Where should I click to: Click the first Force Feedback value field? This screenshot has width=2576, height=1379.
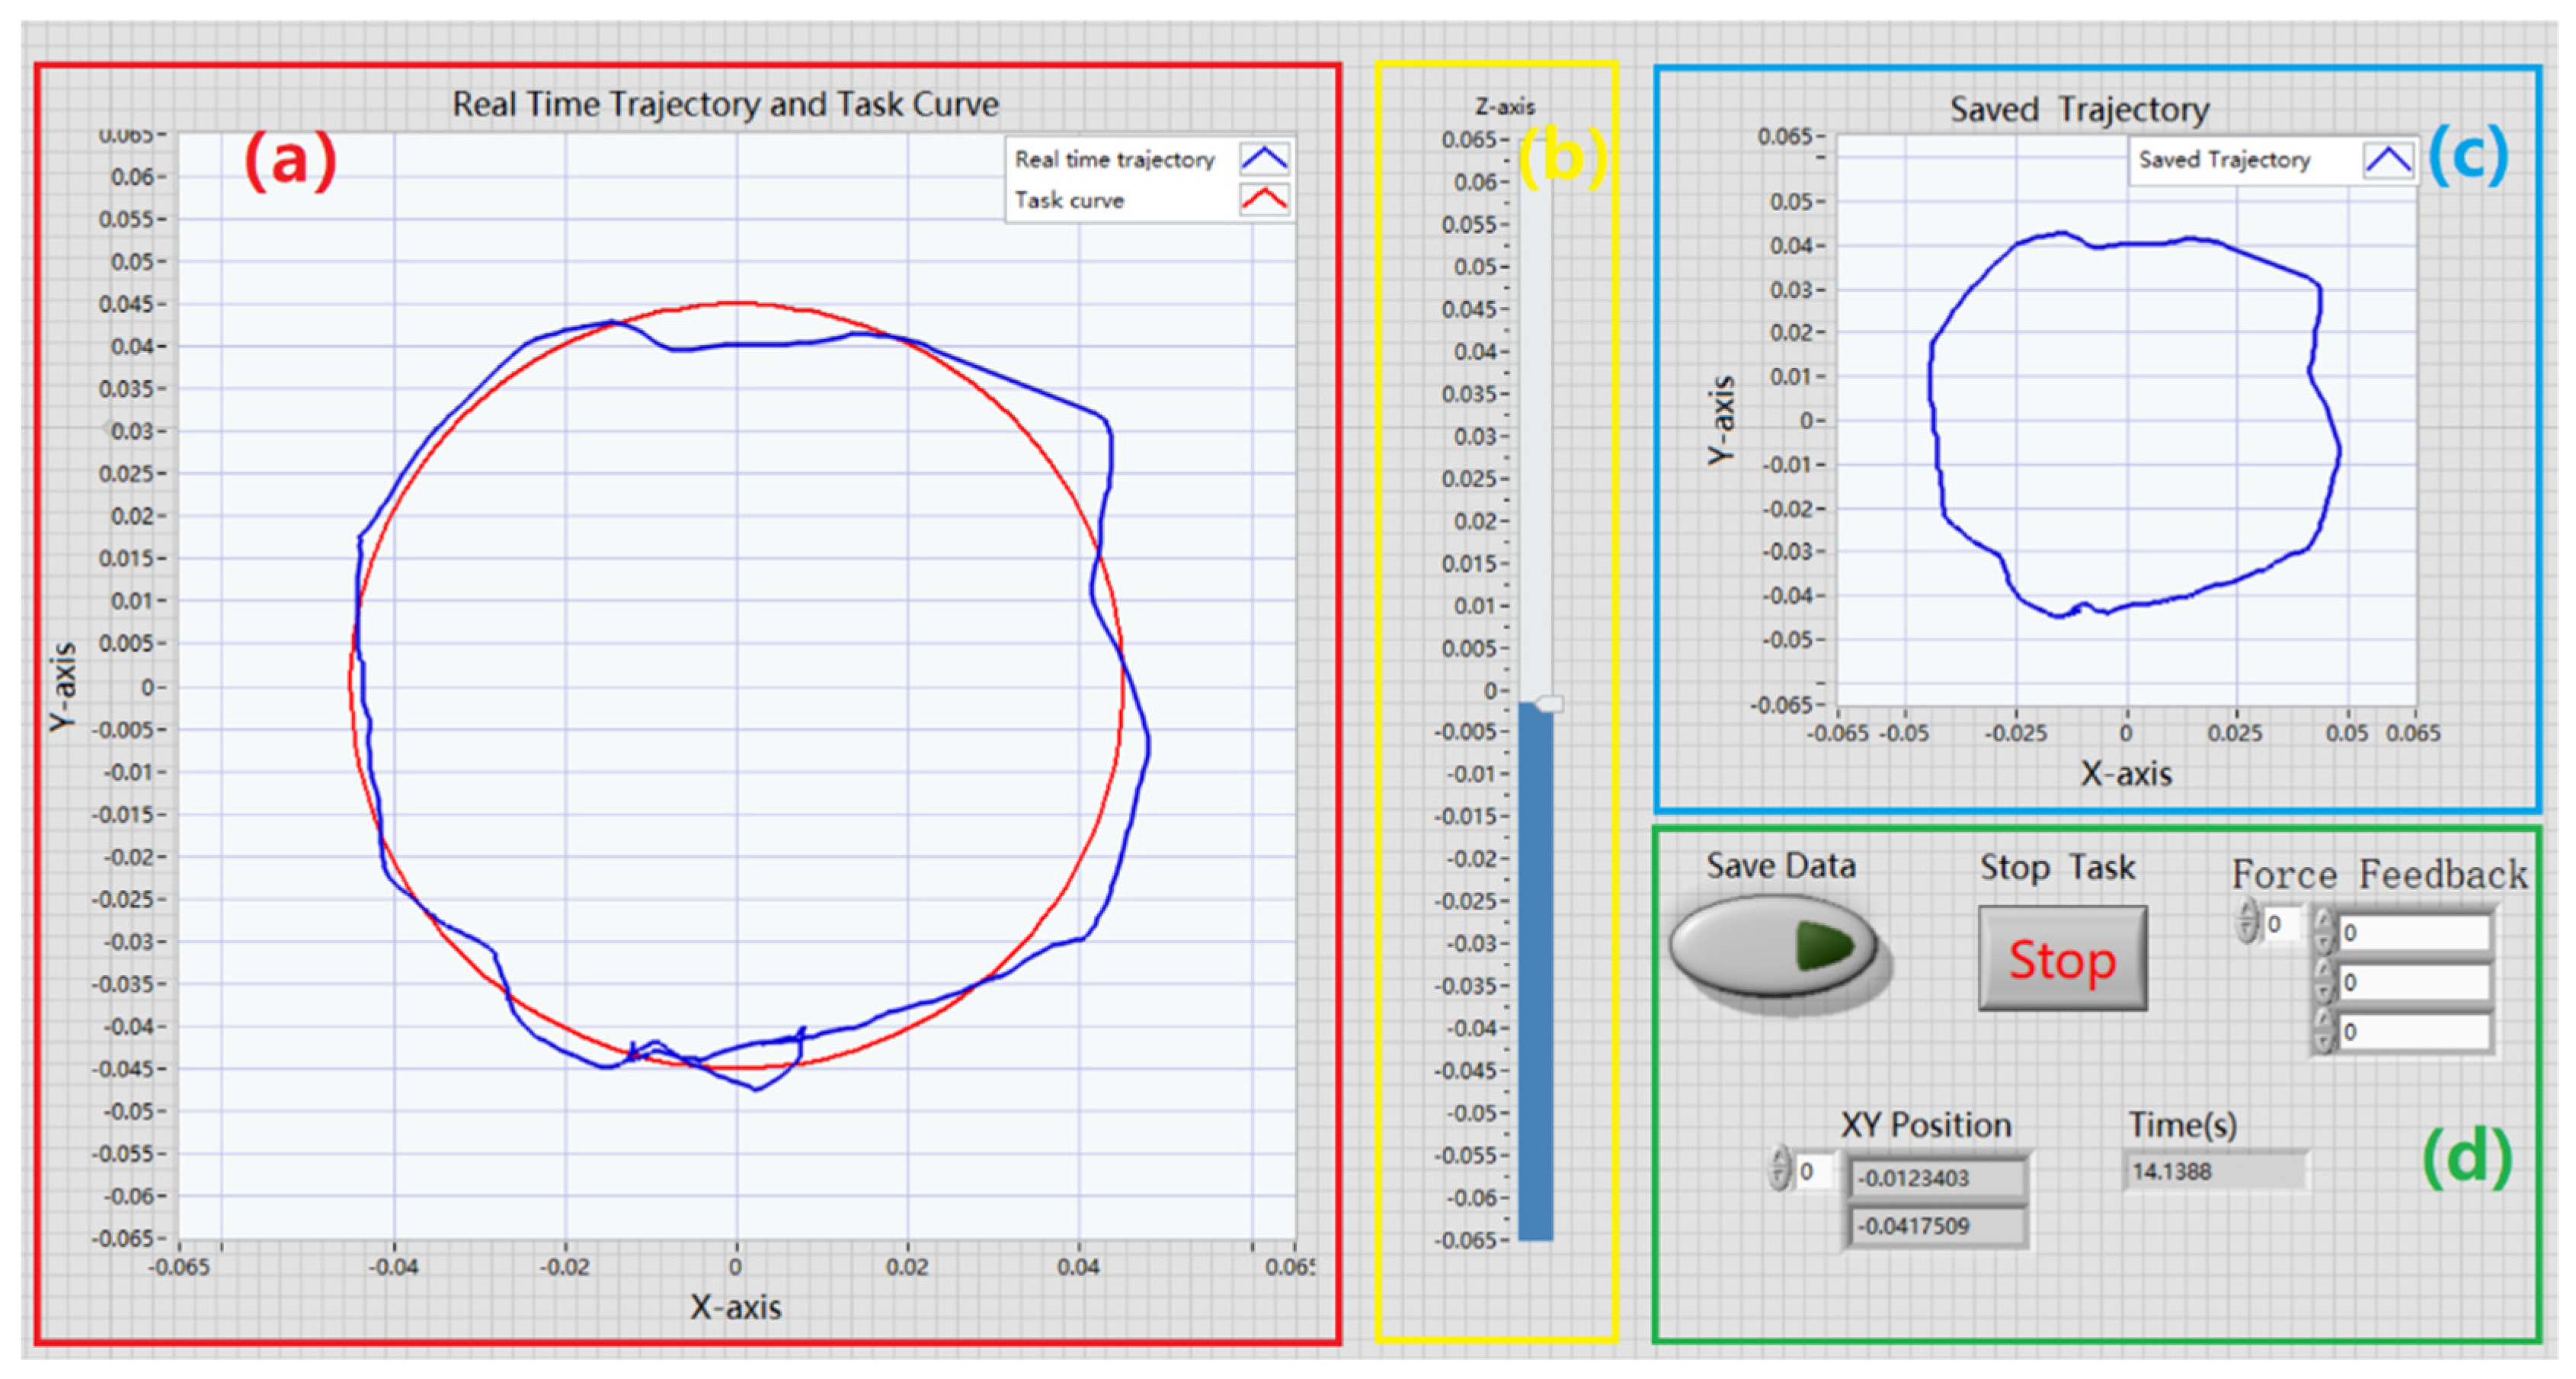tap(2414, 932)
